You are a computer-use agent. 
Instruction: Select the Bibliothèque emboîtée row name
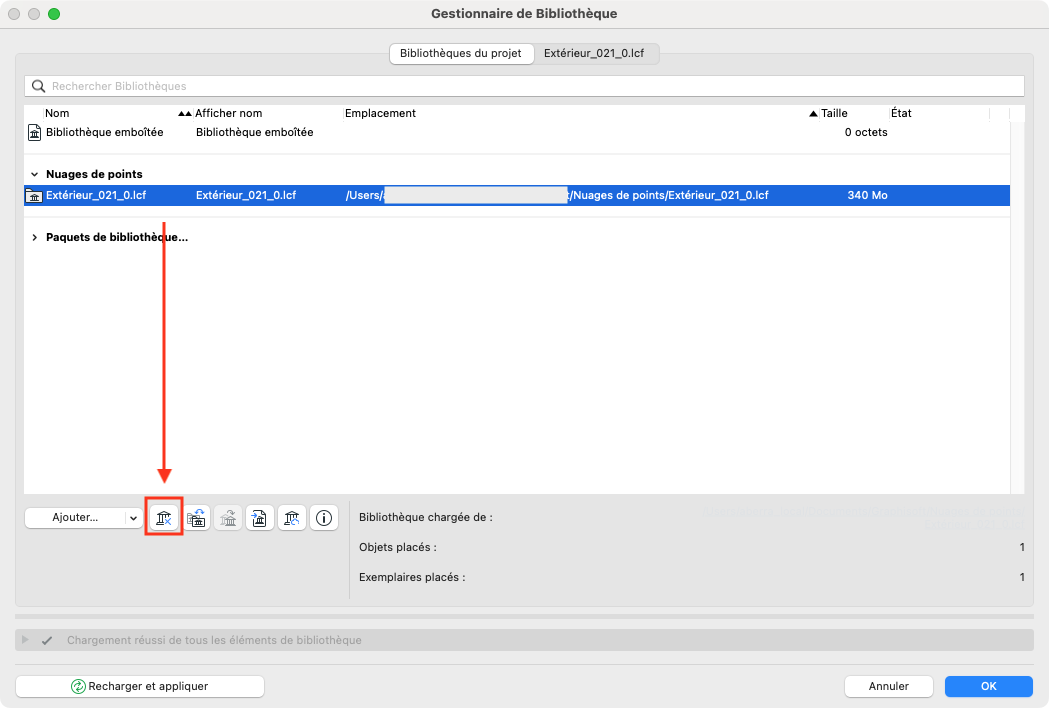click(104, 132)
